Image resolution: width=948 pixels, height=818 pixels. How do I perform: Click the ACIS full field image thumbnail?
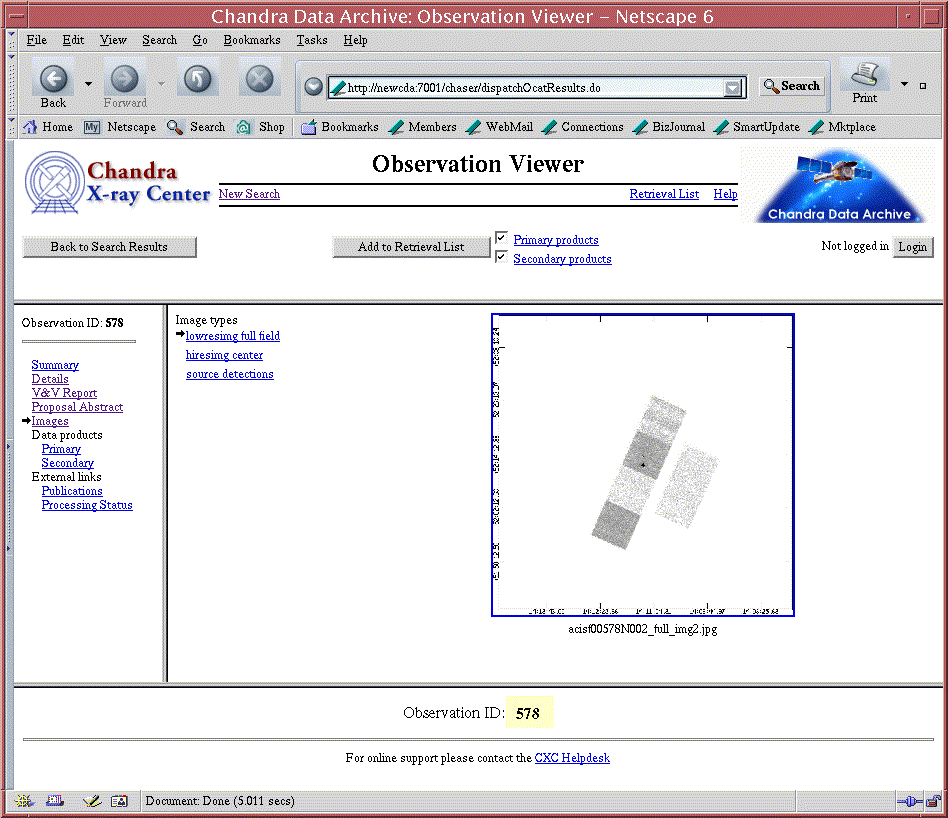tap(642, 465)
